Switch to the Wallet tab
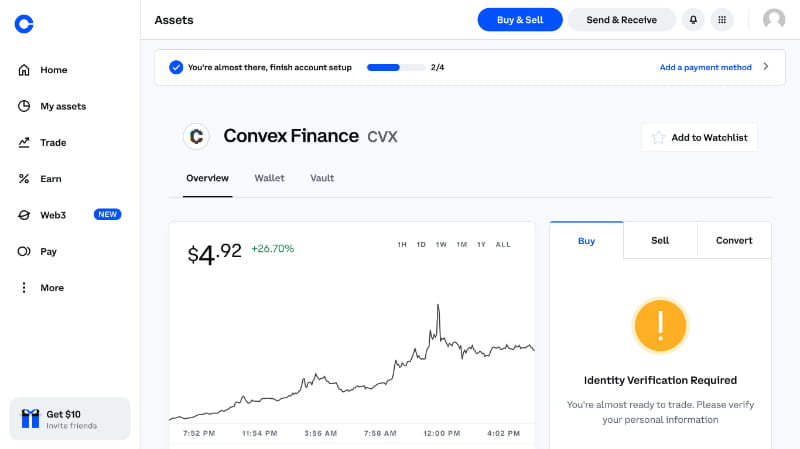The height and width of the screenshot is (449, 800). tap(269, 178)
